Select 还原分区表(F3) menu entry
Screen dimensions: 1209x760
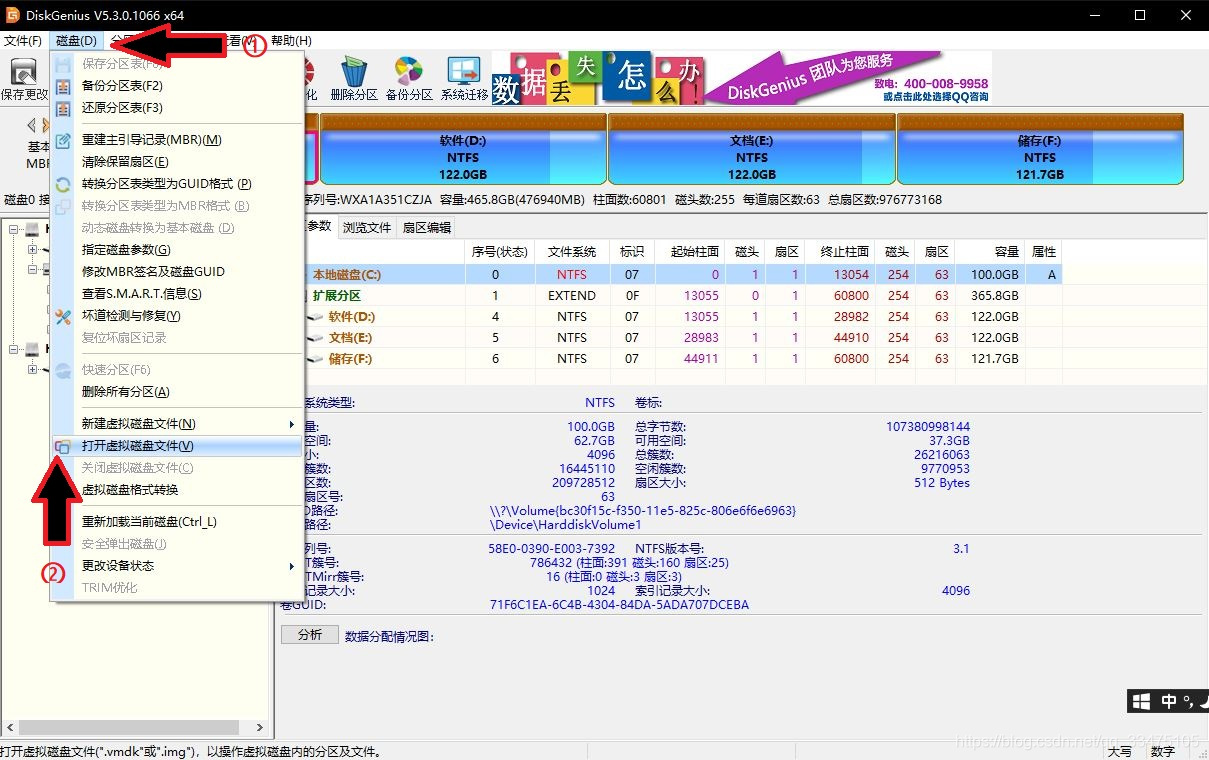[176, 108]
